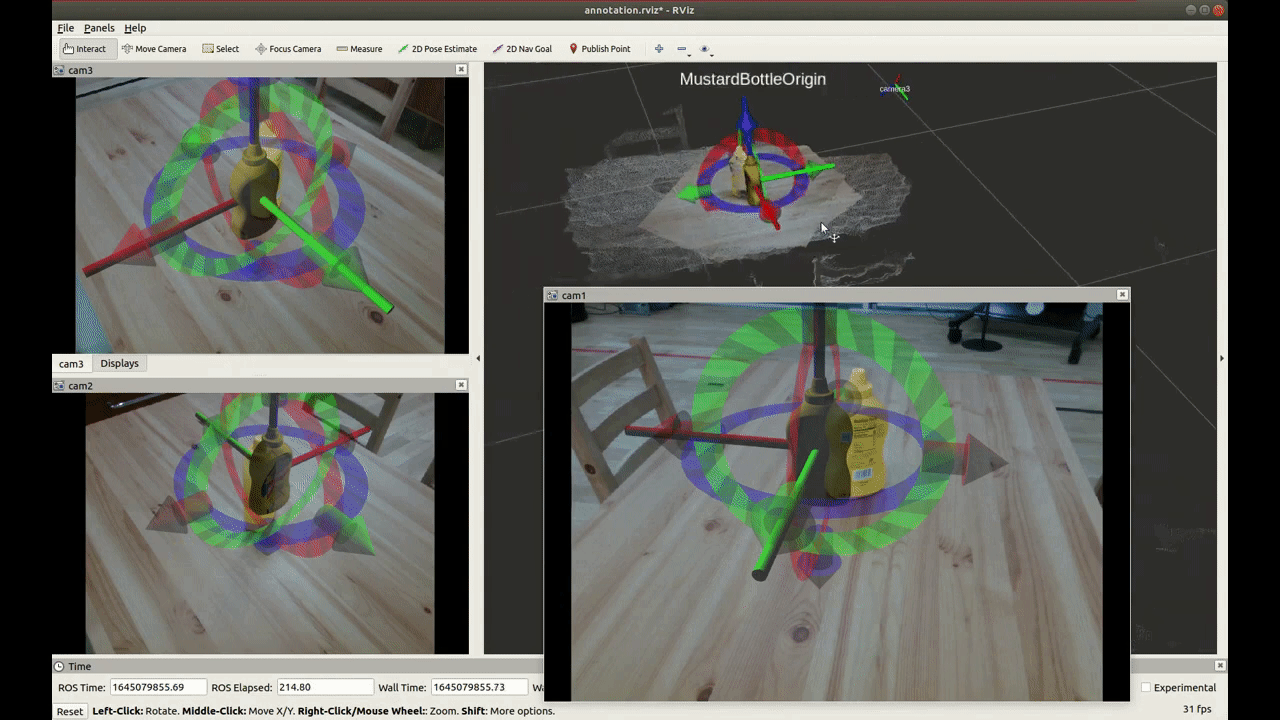The width and height of the screenshot is (1280, 720).
Task: Switch to the cam3 tab
Action: pos(71,363)
